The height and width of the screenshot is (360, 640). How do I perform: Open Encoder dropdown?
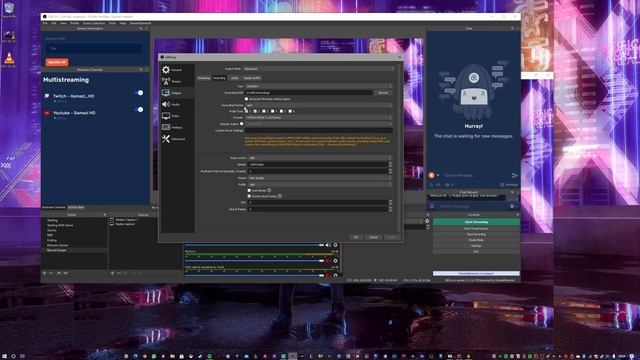(318, 118)
